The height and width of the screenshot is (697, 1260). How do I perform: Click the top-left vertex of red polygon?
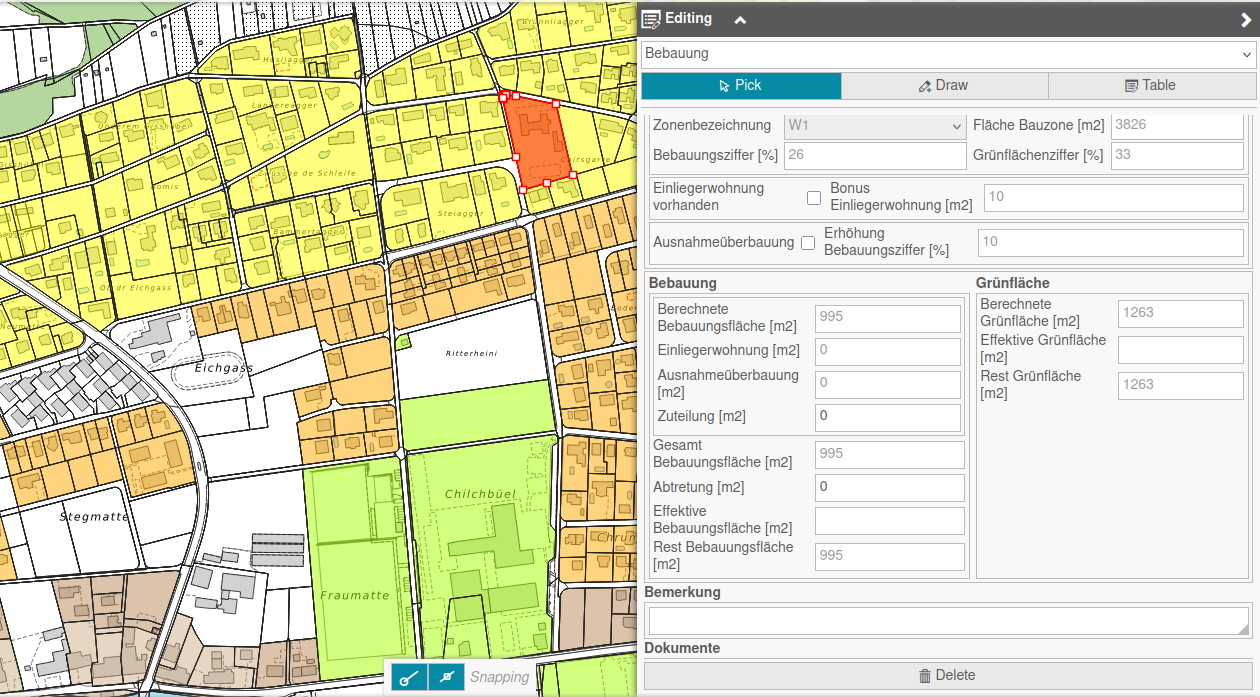click(x=503, y=97)
